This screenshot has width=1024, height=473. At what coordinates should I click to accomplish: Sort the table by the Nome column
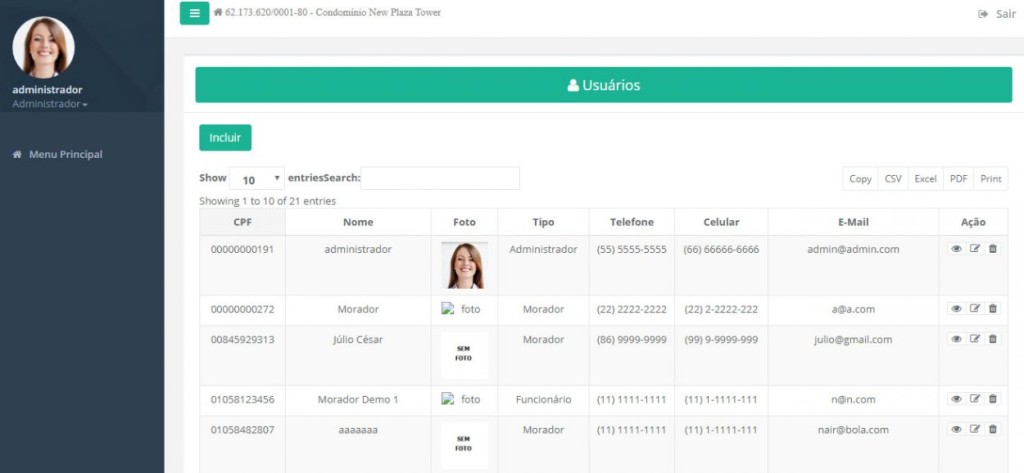tap(357, 222)
